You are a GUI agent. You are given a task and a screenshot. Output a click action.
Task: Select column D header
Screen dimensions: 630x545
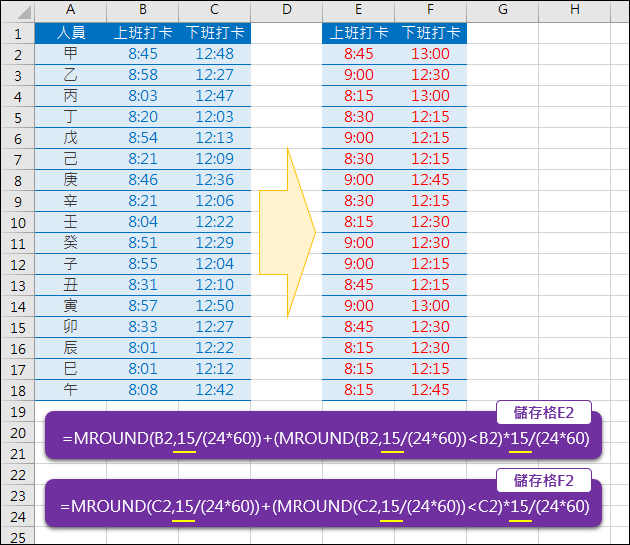click(x=286, y=11)
